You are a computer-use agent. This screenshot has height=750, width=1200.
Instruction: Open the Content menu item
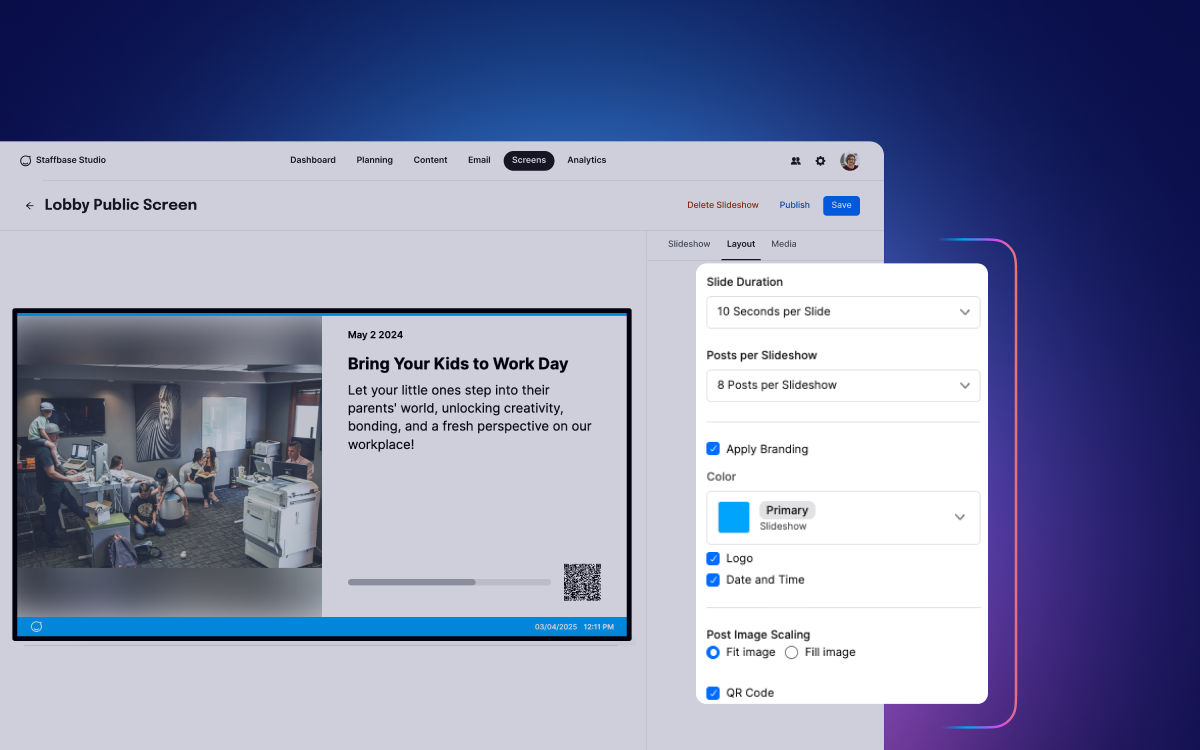click(431, 160)
